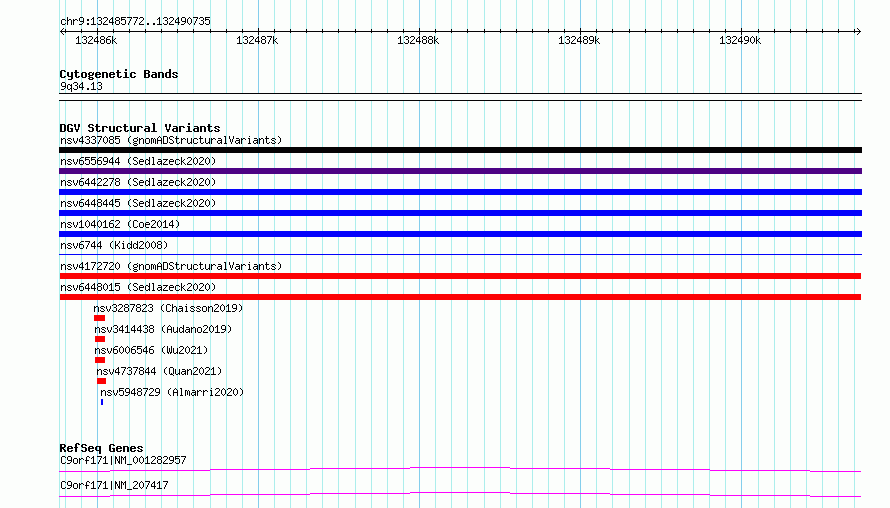Open variant nsv4737844 (Quan2021) label
The width and height of the screenshot is (890, 508).
point(159,371)
